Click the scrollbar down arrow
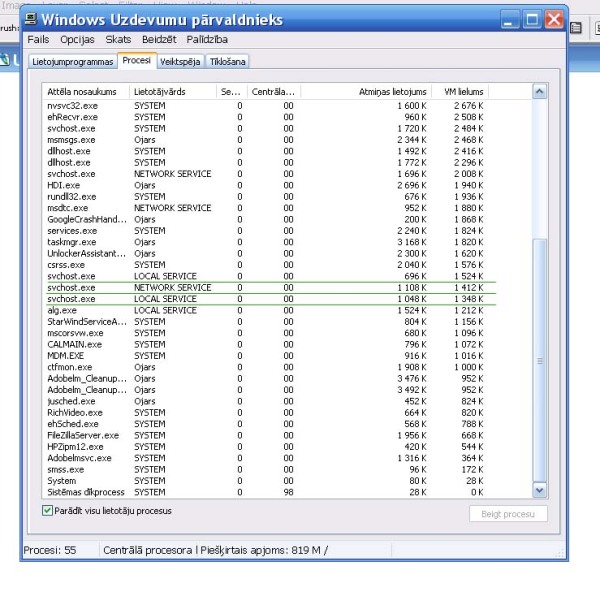The height and width of the screenshot is (596, 600). pos(540,490)
